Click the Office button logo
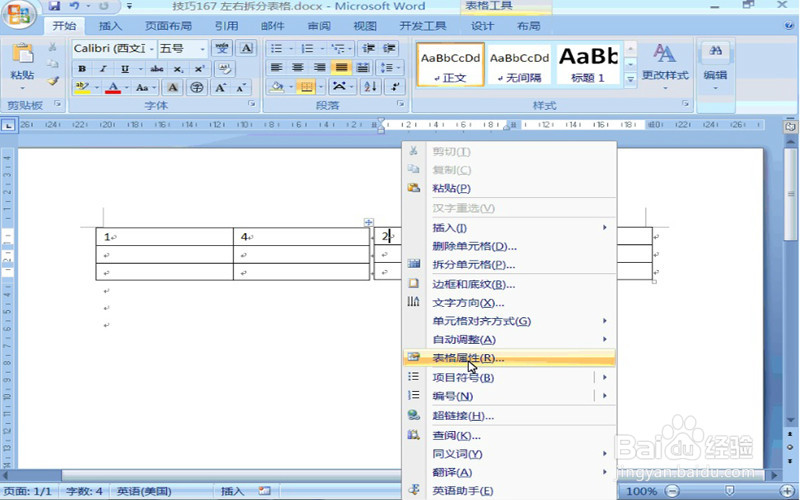Image resolution: width=800 pixels, height=500 pixels. point(18,14)
